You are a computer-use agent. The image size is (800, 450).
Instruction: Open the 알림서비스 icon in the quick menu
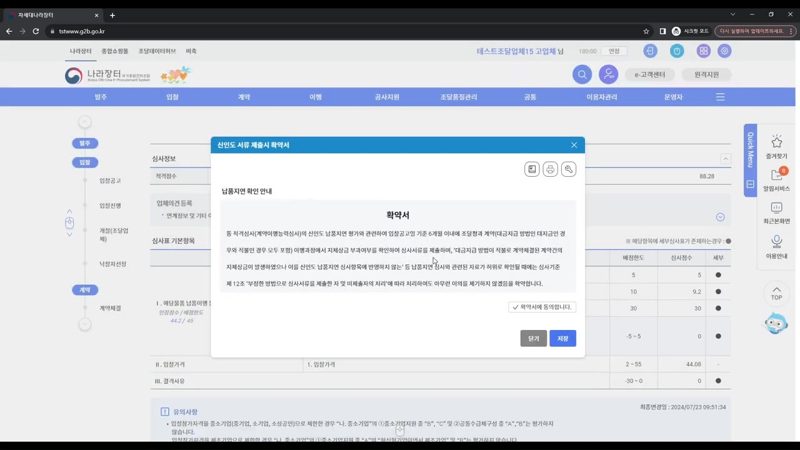click(777, 174)
